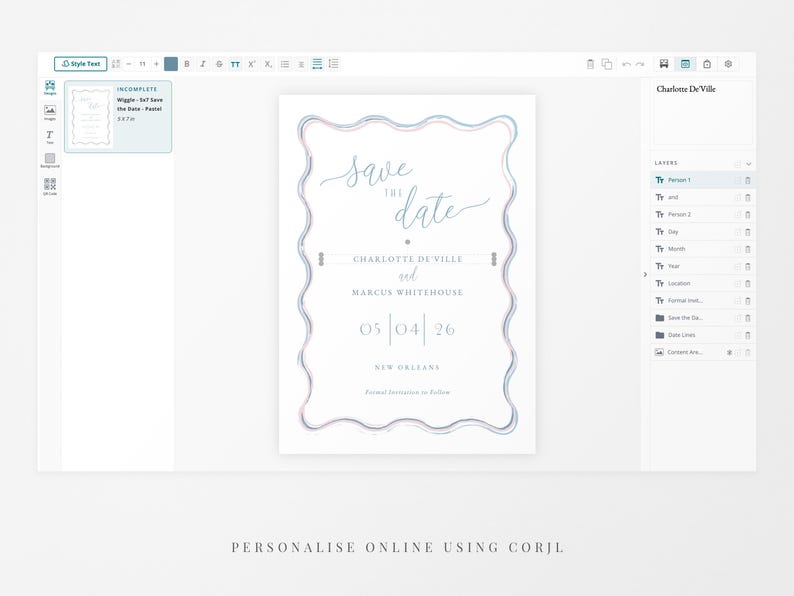Delete the Person 2 layer
This screenshot has width=794, height=596.
click(748, 215)
